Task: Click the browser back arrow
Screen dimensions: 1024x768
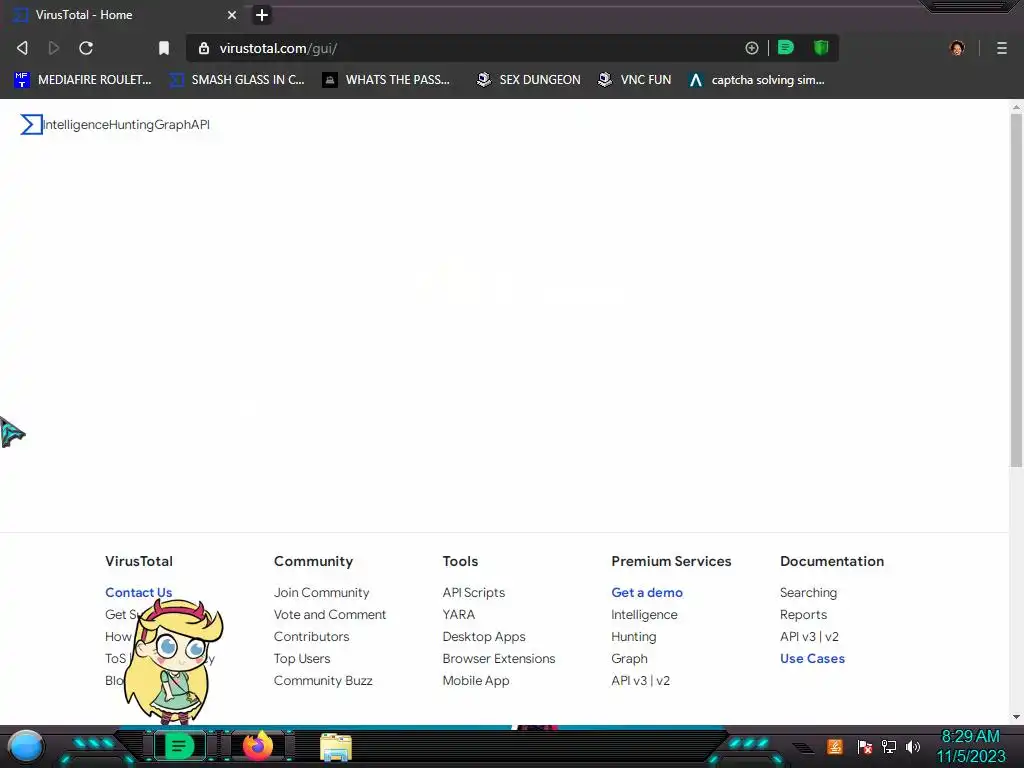Action: tap(22, 48)
